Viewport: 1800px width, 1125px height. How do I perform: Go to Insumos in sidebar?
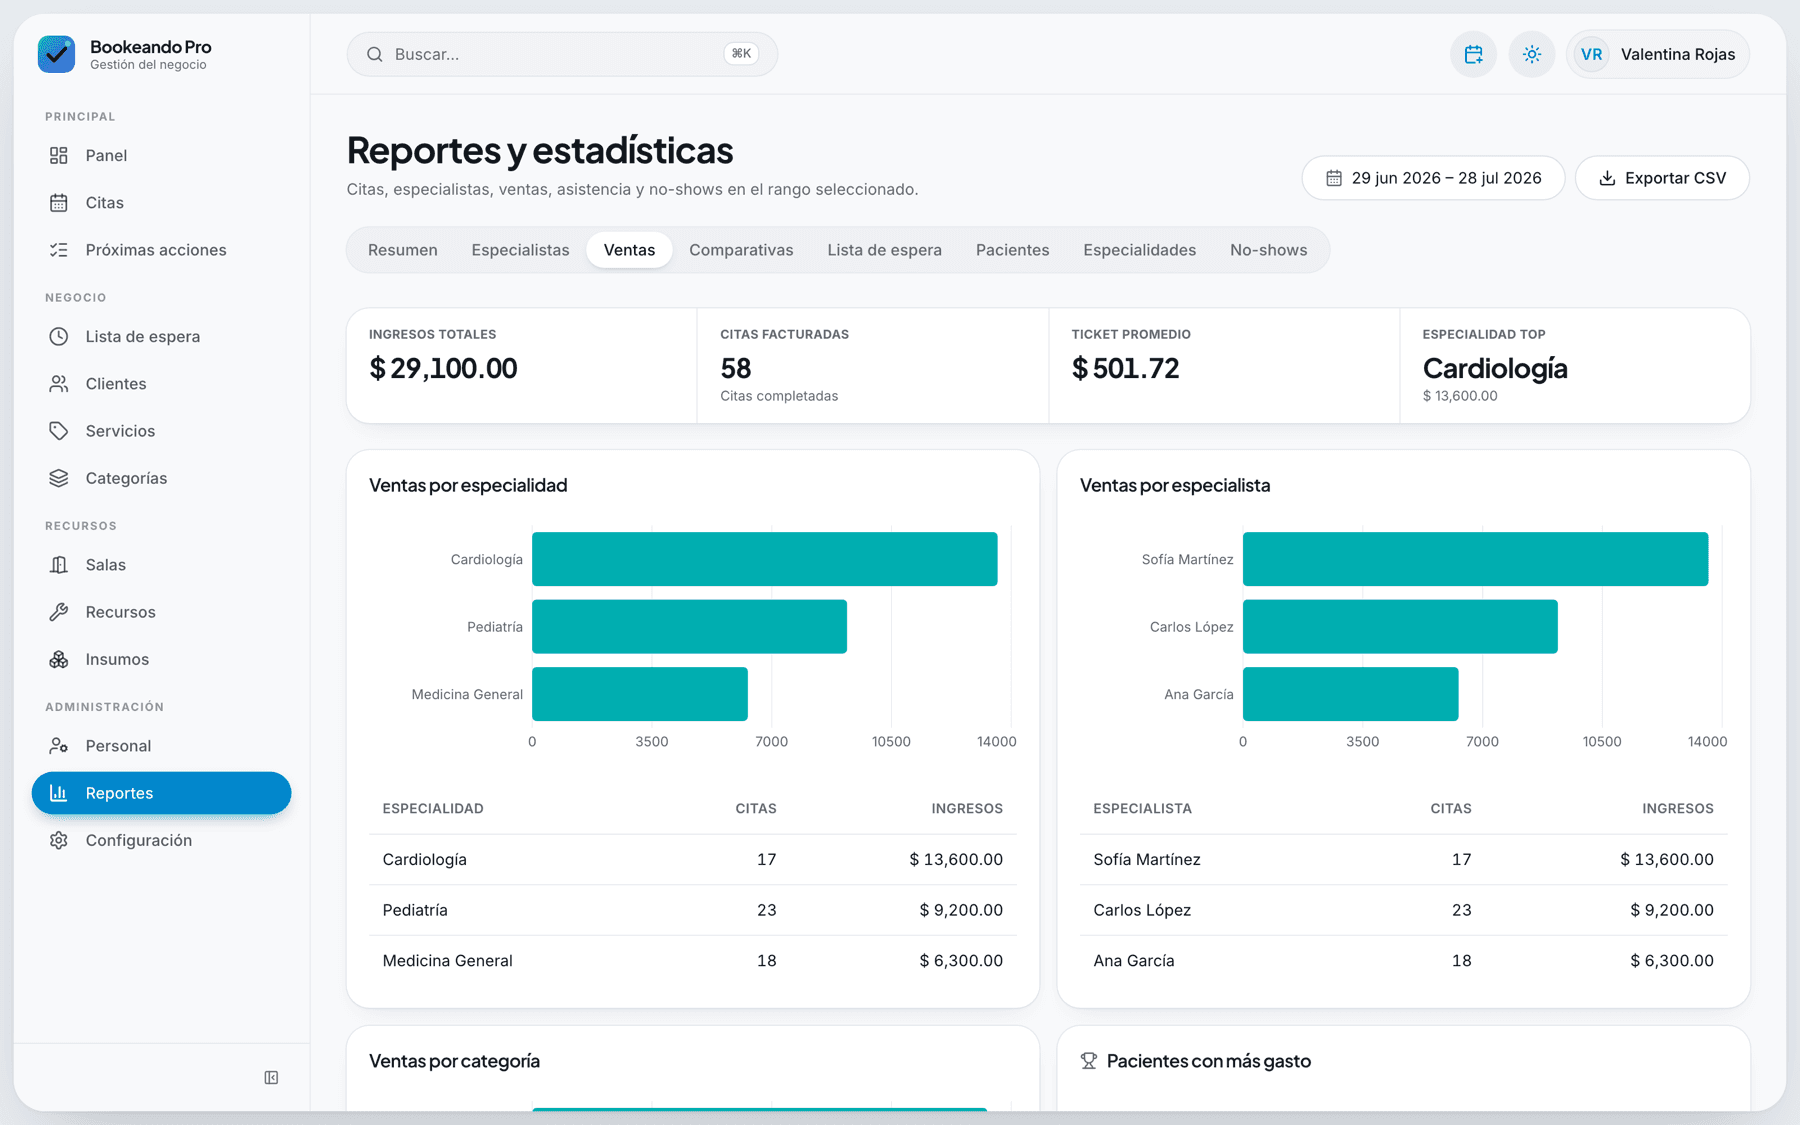tap(161, 659)
